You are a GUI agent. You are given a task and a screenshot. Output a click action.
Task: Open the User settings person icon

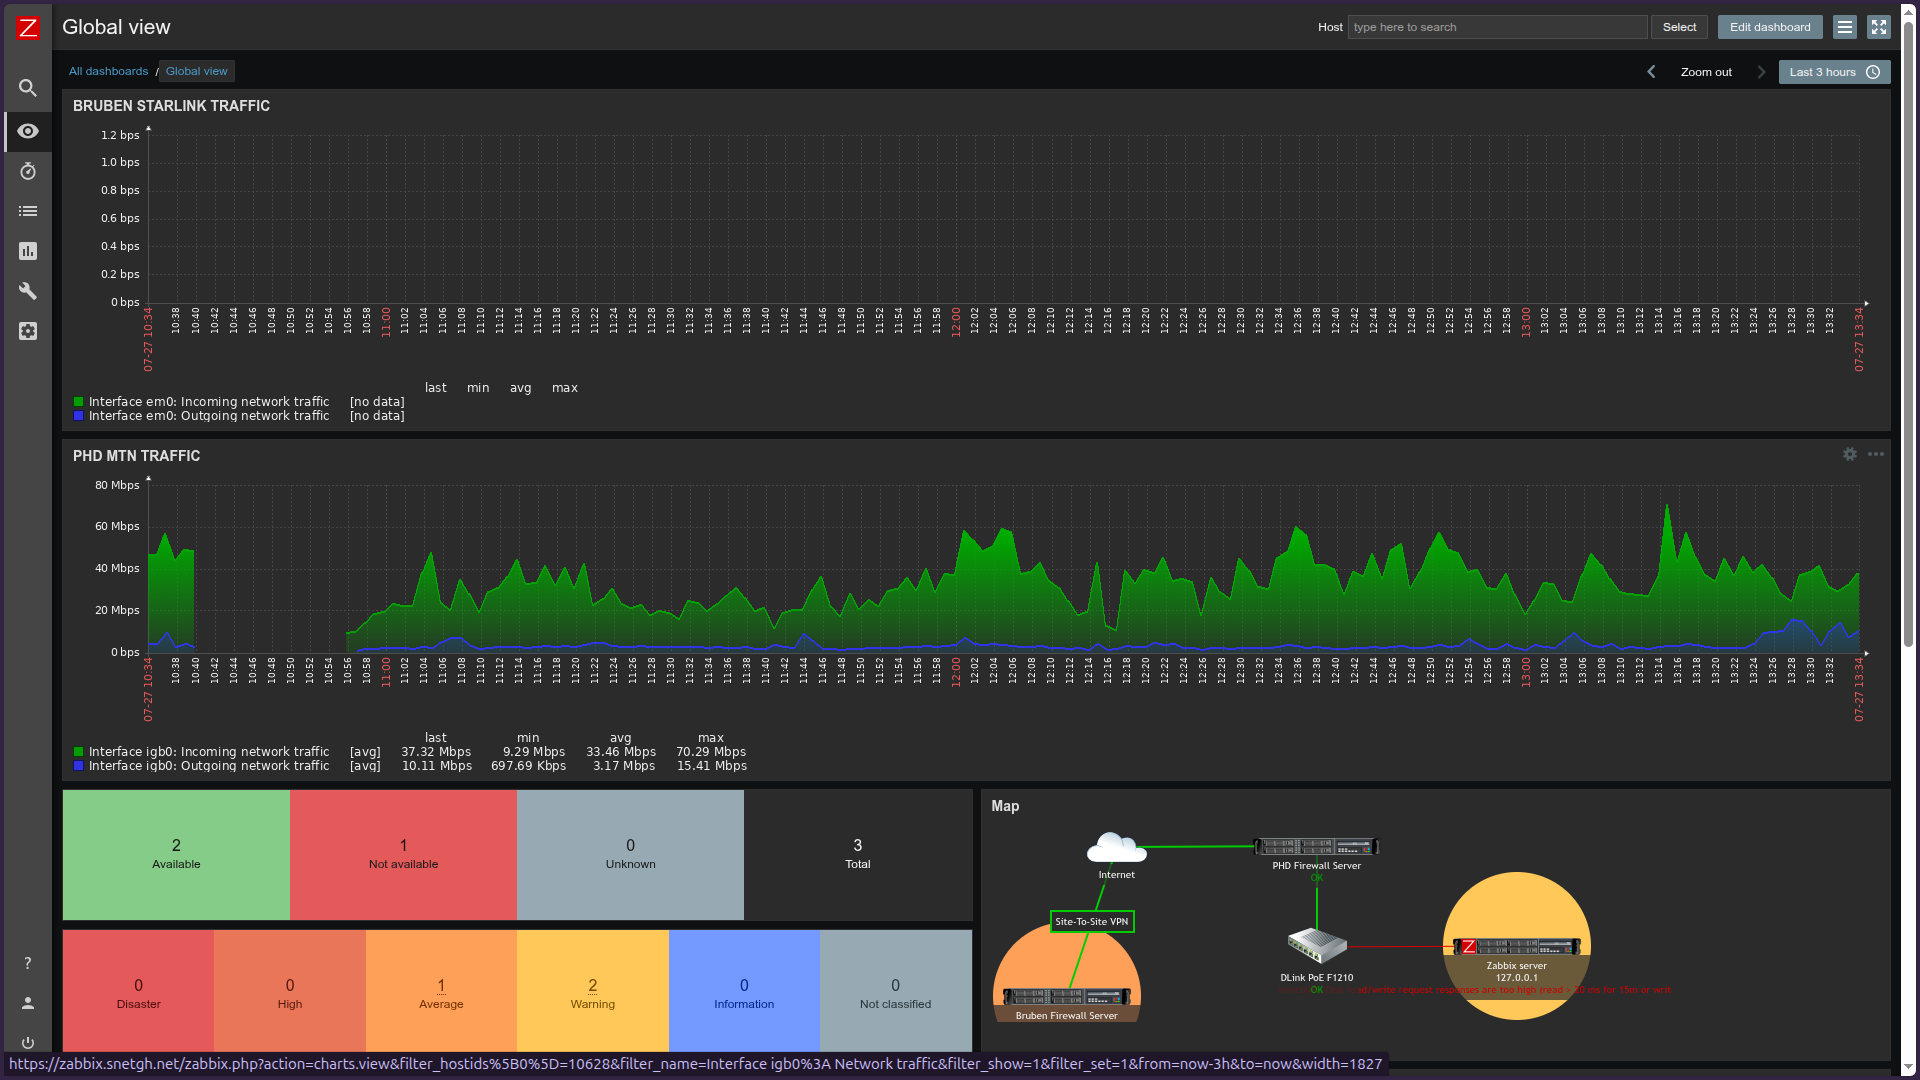[28, 1003]
